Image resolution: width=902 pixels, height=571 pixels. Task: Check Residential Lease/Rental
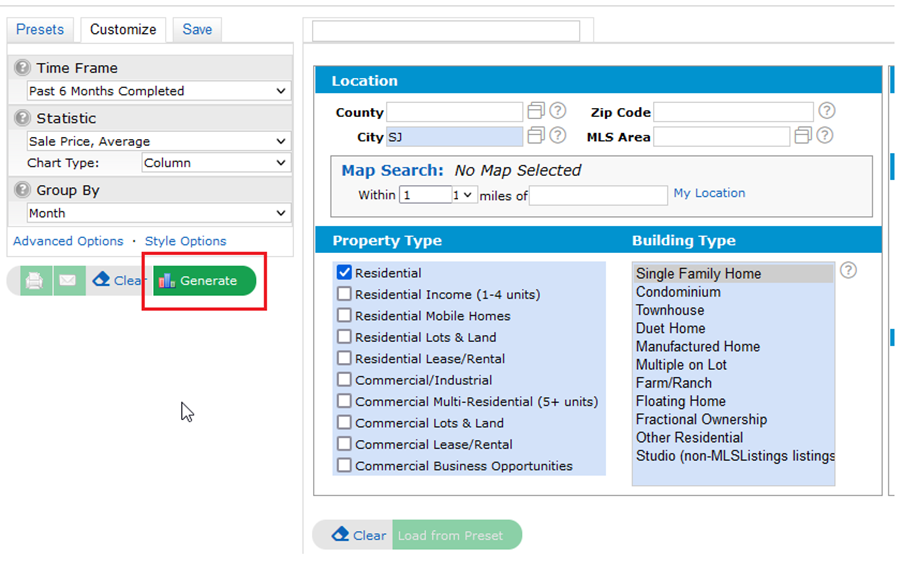tap(344, 358)
